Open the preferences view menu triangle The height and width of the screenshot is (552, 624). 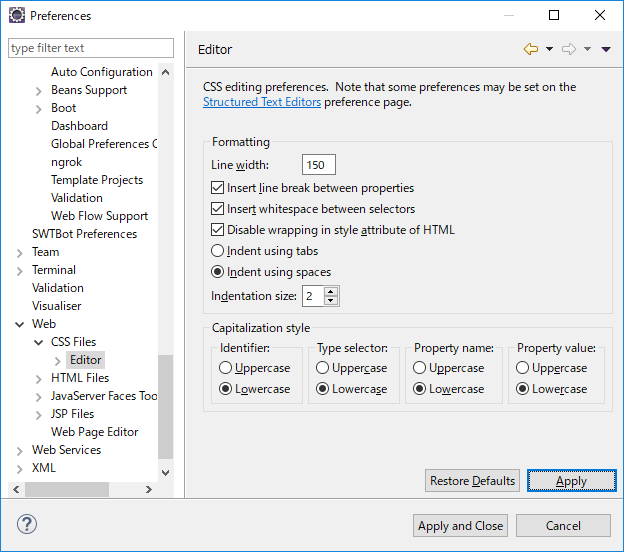606,49
